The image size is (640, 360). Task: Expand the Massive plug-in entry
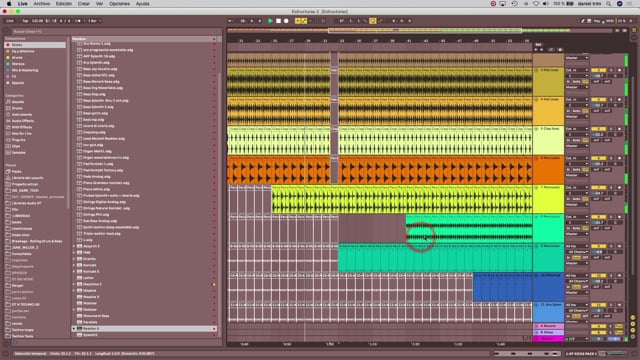[74, 291]
